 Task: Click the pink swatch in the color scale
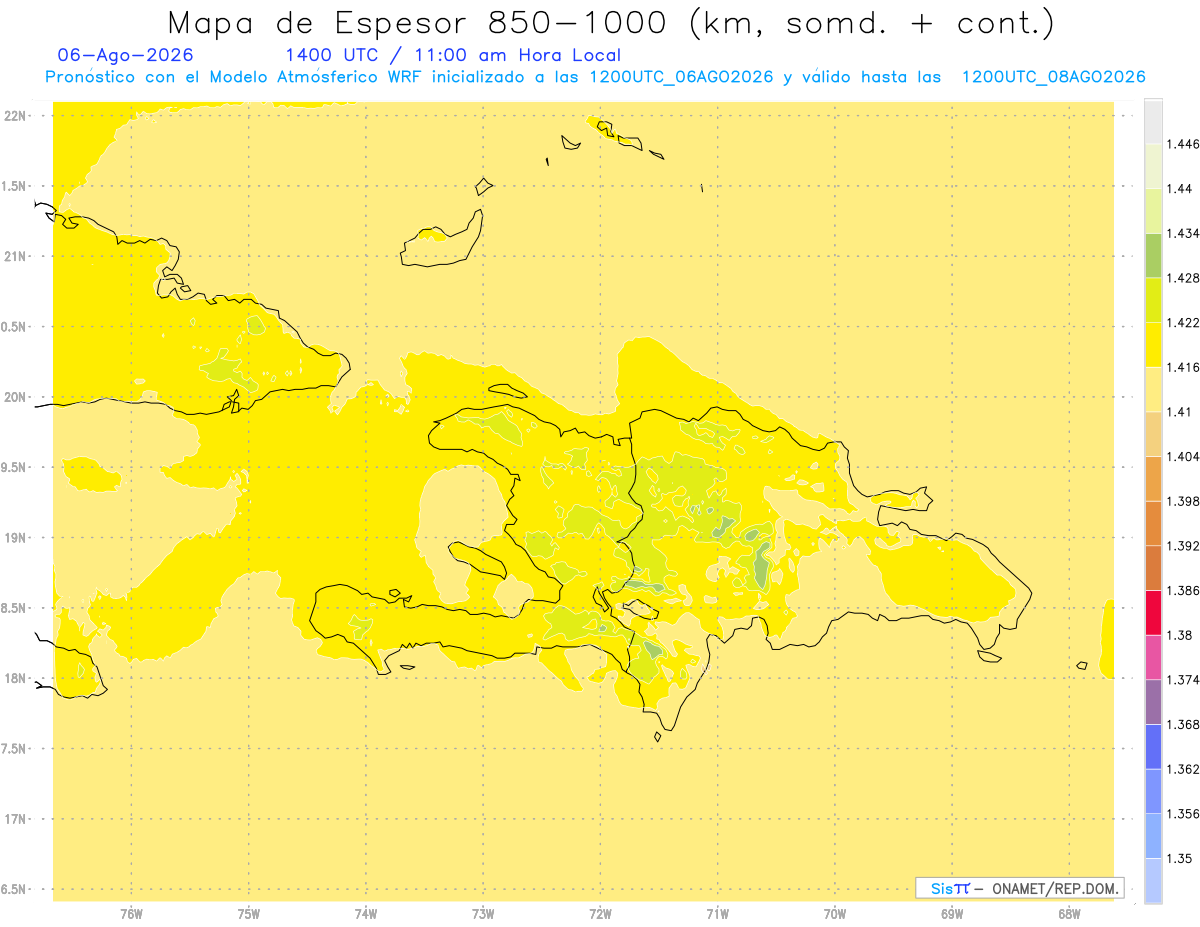click(1153, 657)
